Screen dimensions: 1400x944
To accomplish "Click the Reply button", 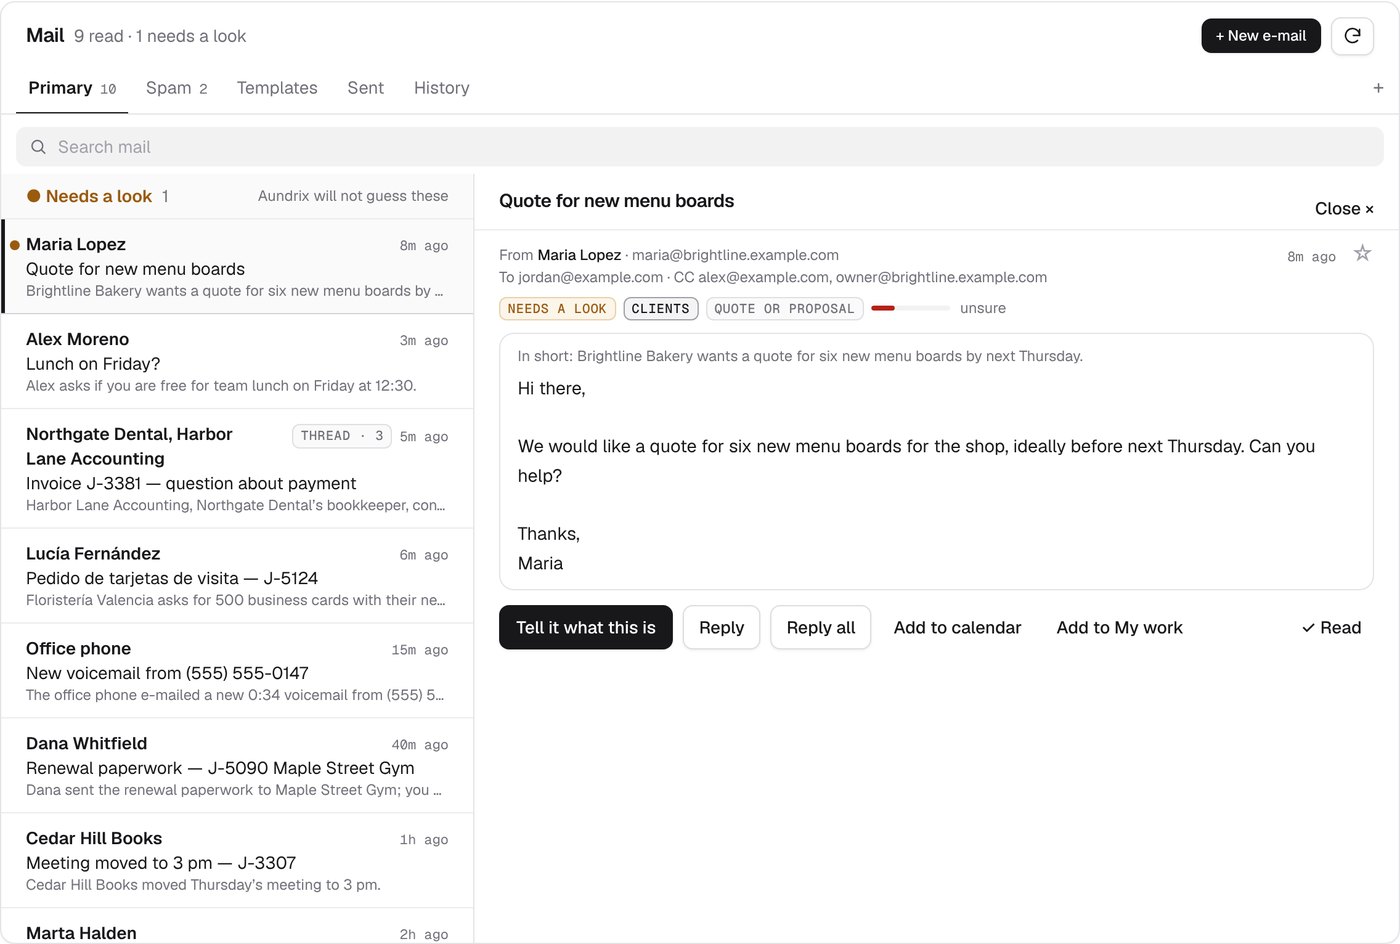I will pos(721,628).
